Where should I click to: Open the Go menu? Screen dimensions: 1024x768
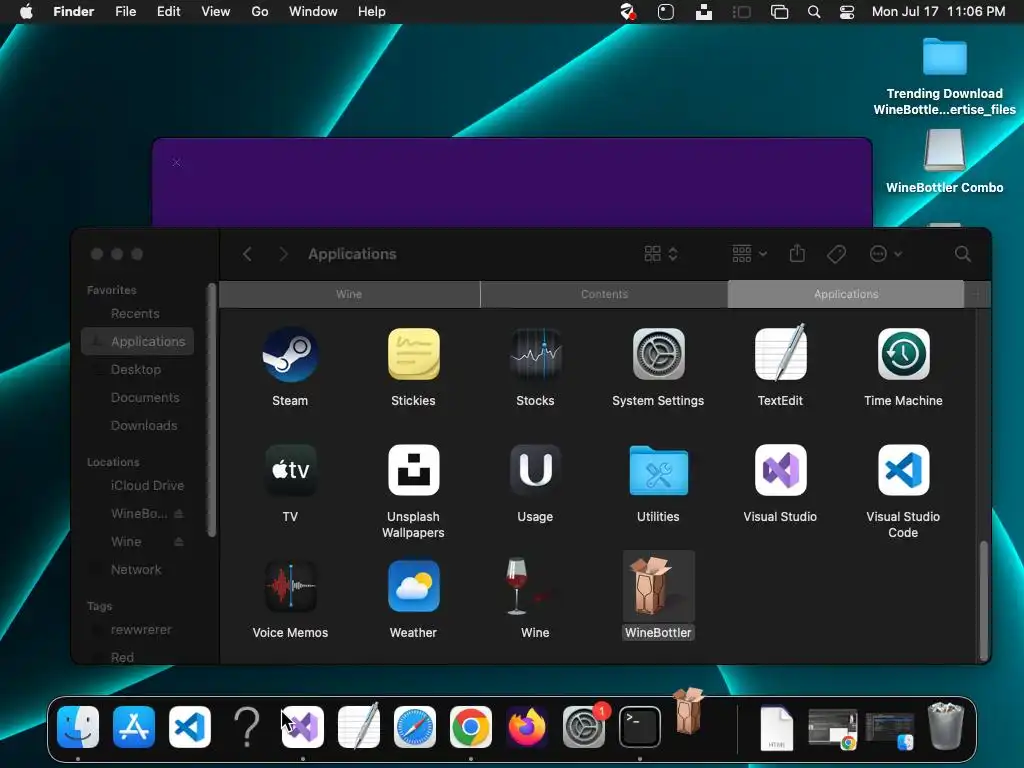pos(260,12)
